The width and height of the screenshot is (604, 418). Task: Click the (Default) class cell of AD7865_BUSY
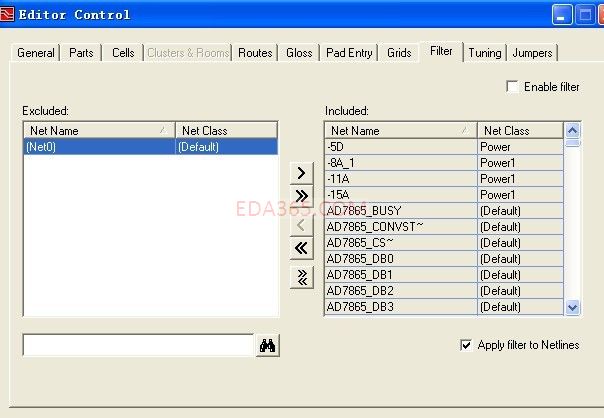pyautogui.click(x=520, y=211)
